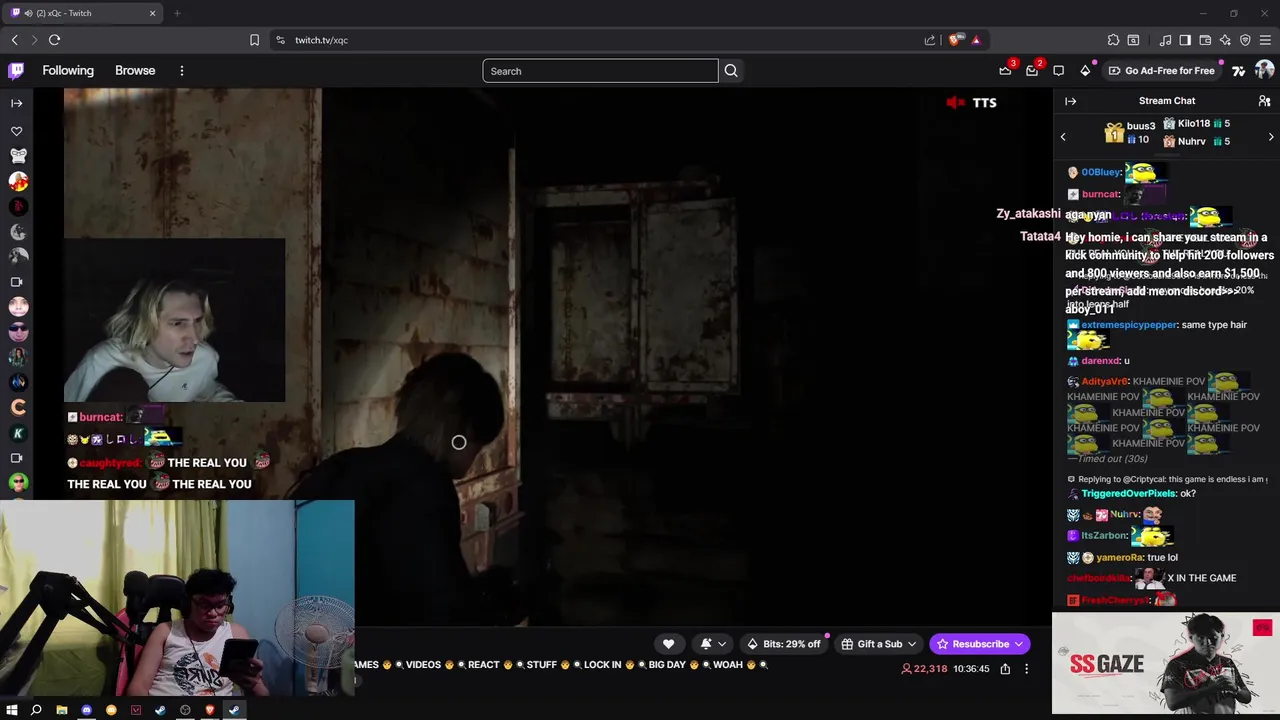Open File Explorer from taskbar
Screen dimensions: 1280x720
[61, 710]
